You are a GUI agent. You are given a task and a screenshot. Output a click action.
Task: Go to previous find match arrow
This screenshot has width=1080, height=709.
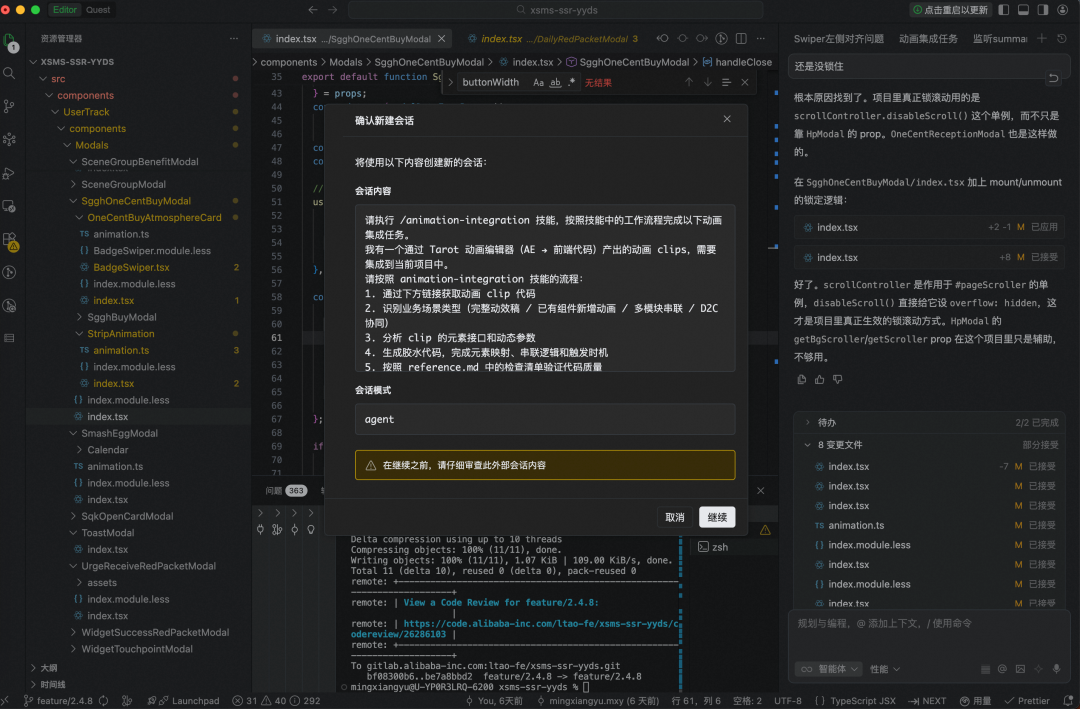click(x=689, y=82)
